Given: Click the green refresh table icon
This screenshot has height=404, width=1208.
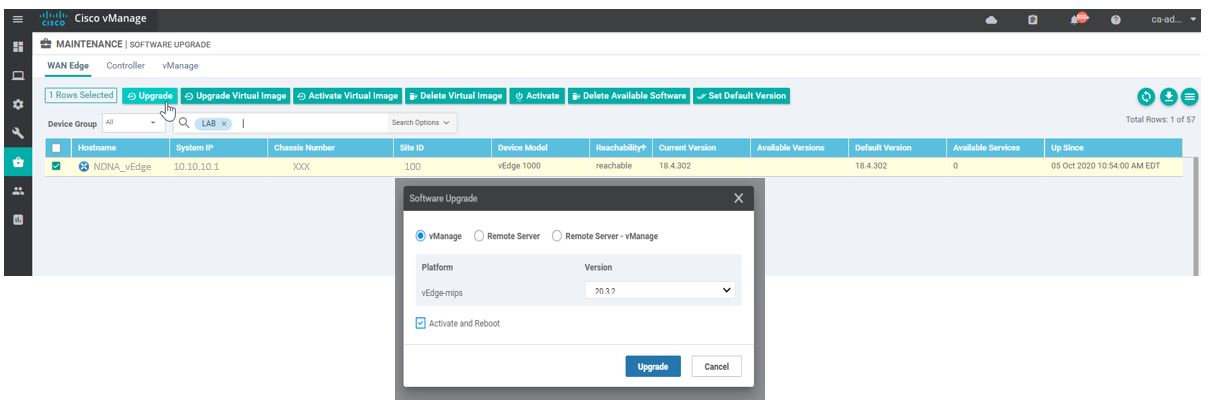Looking at the screenshot, I should tap(1147, 96).
